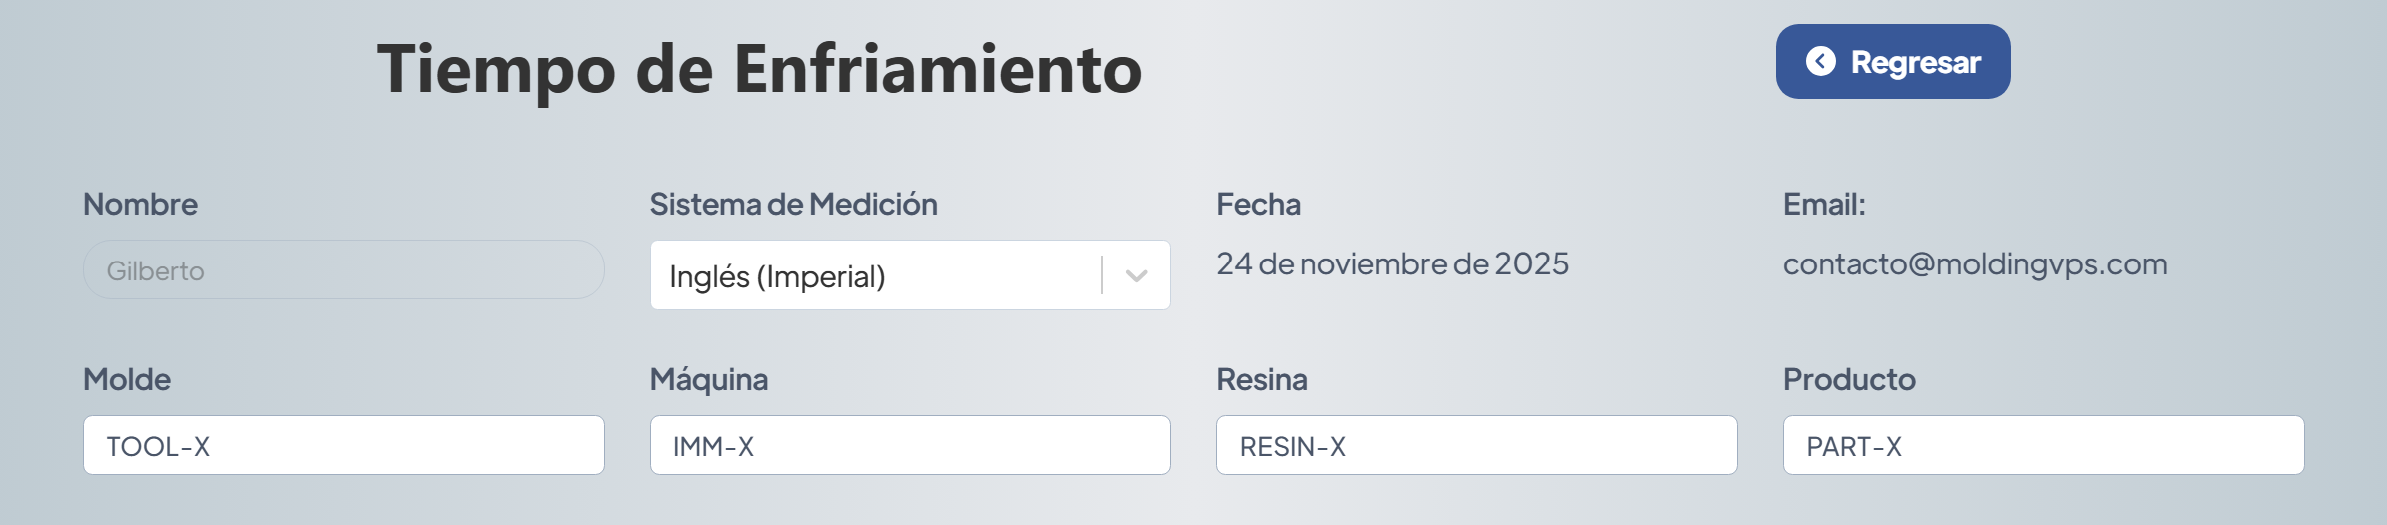Image resolution: width=2387 pixels, height=525 pixels.
Task: Focus the Máquina field containing IMM-X
Action: (909, 446)
